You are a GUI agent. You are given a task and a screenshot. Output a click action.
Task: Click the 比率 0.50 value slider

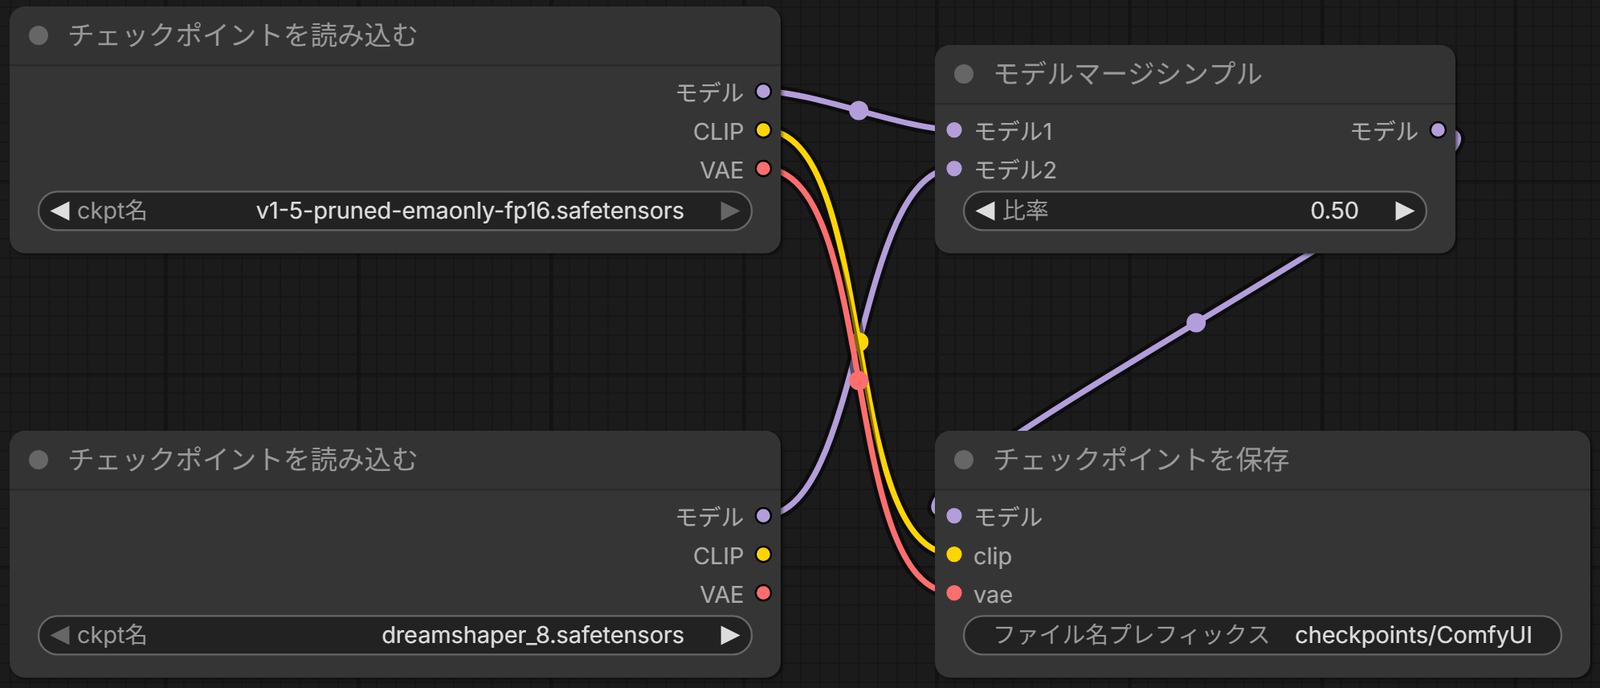tap(1195, 211)
